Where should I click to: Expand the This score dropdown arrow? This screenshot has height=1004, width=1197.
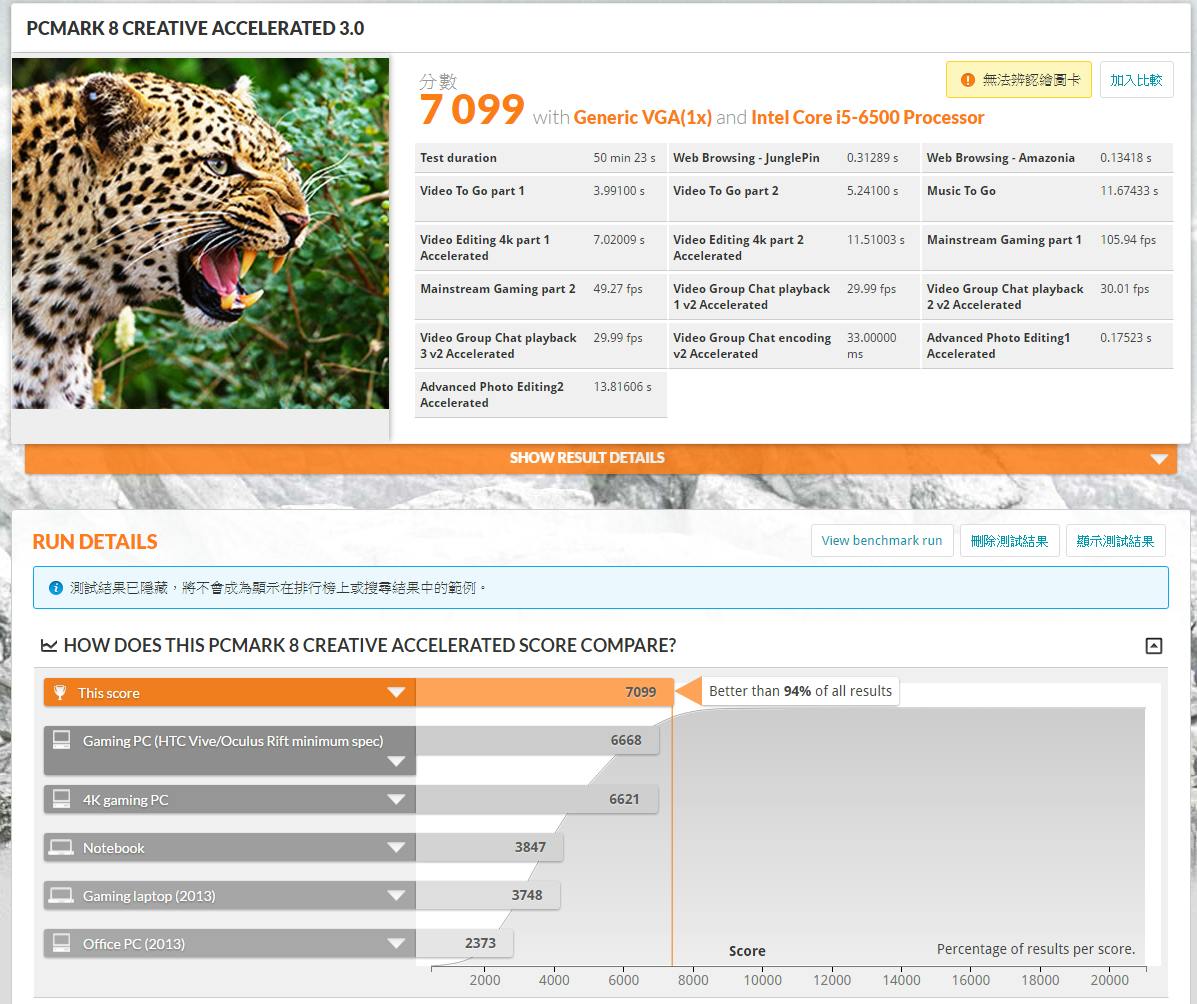pos(395,692)
